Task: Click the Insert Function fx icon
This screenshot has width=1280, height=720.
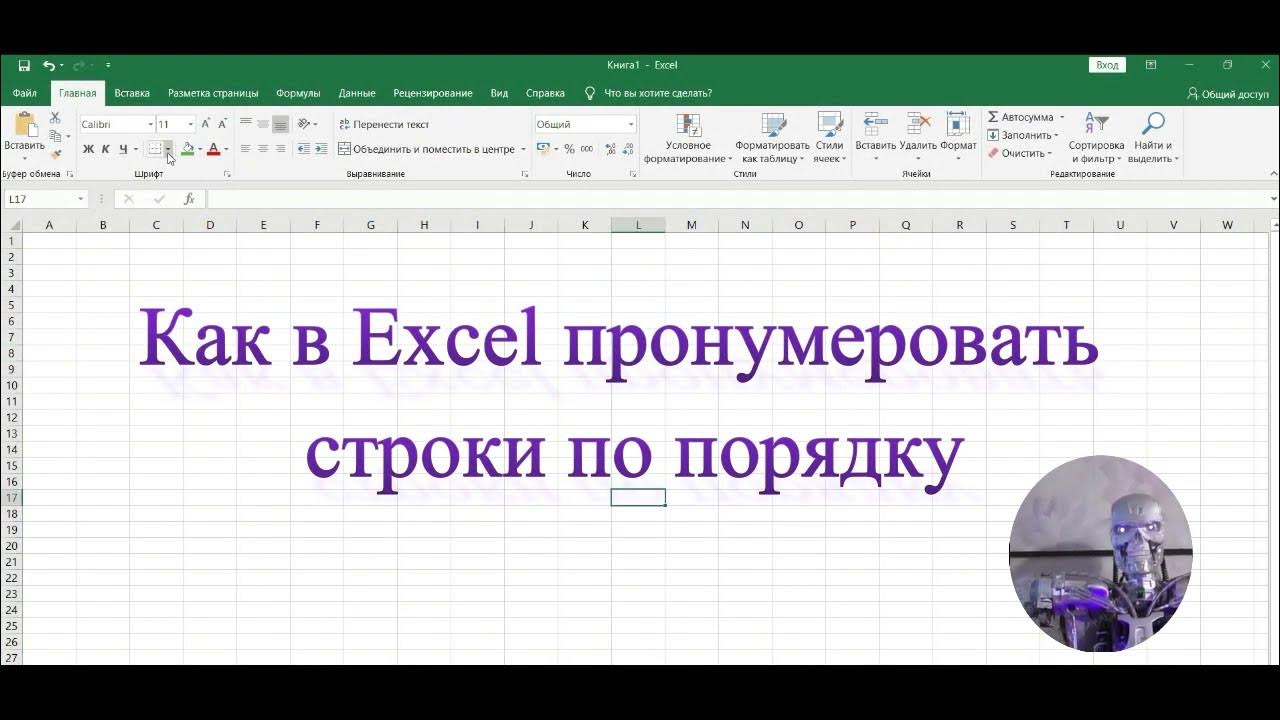Action: [x=189, y=199]
